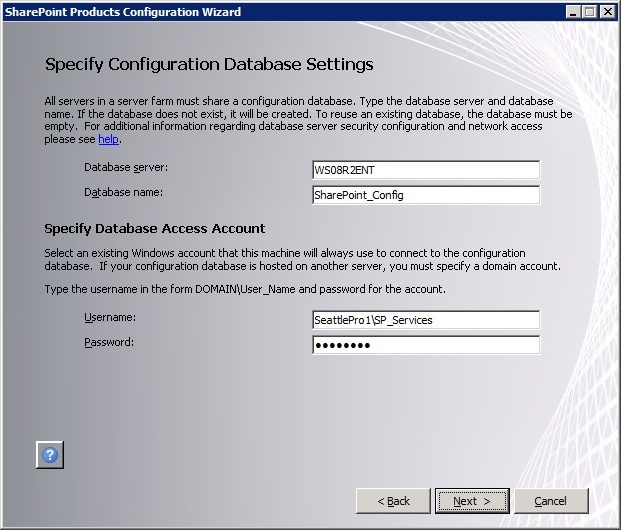Focus the Database name text box
Image resolution: width=621 pixels, height=530 pixels.
(425, 195)
